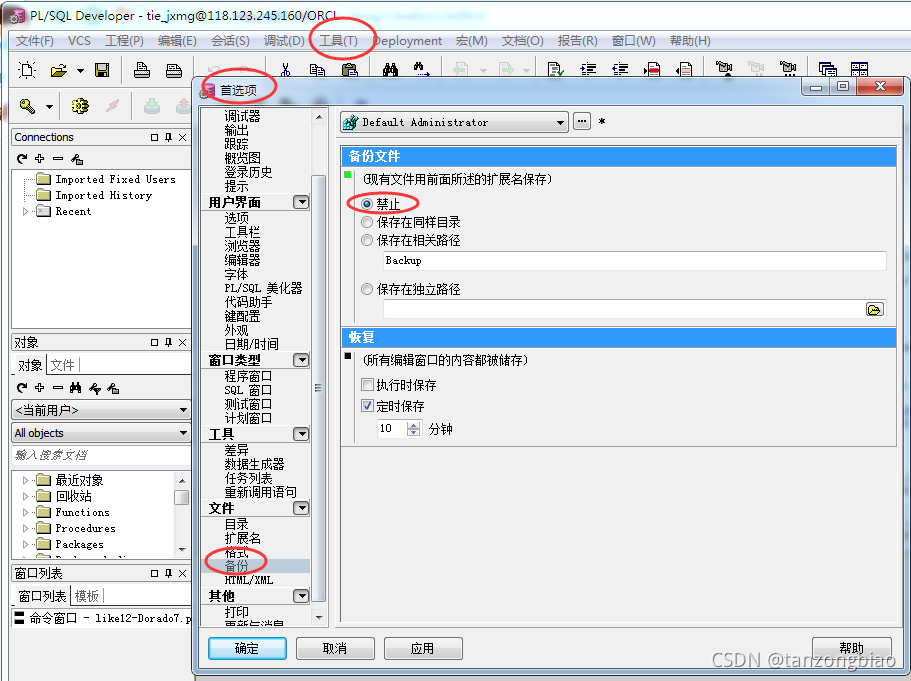Save with the floppy disk icon
This screenshot has width=911, height=681.
(102, 70)
